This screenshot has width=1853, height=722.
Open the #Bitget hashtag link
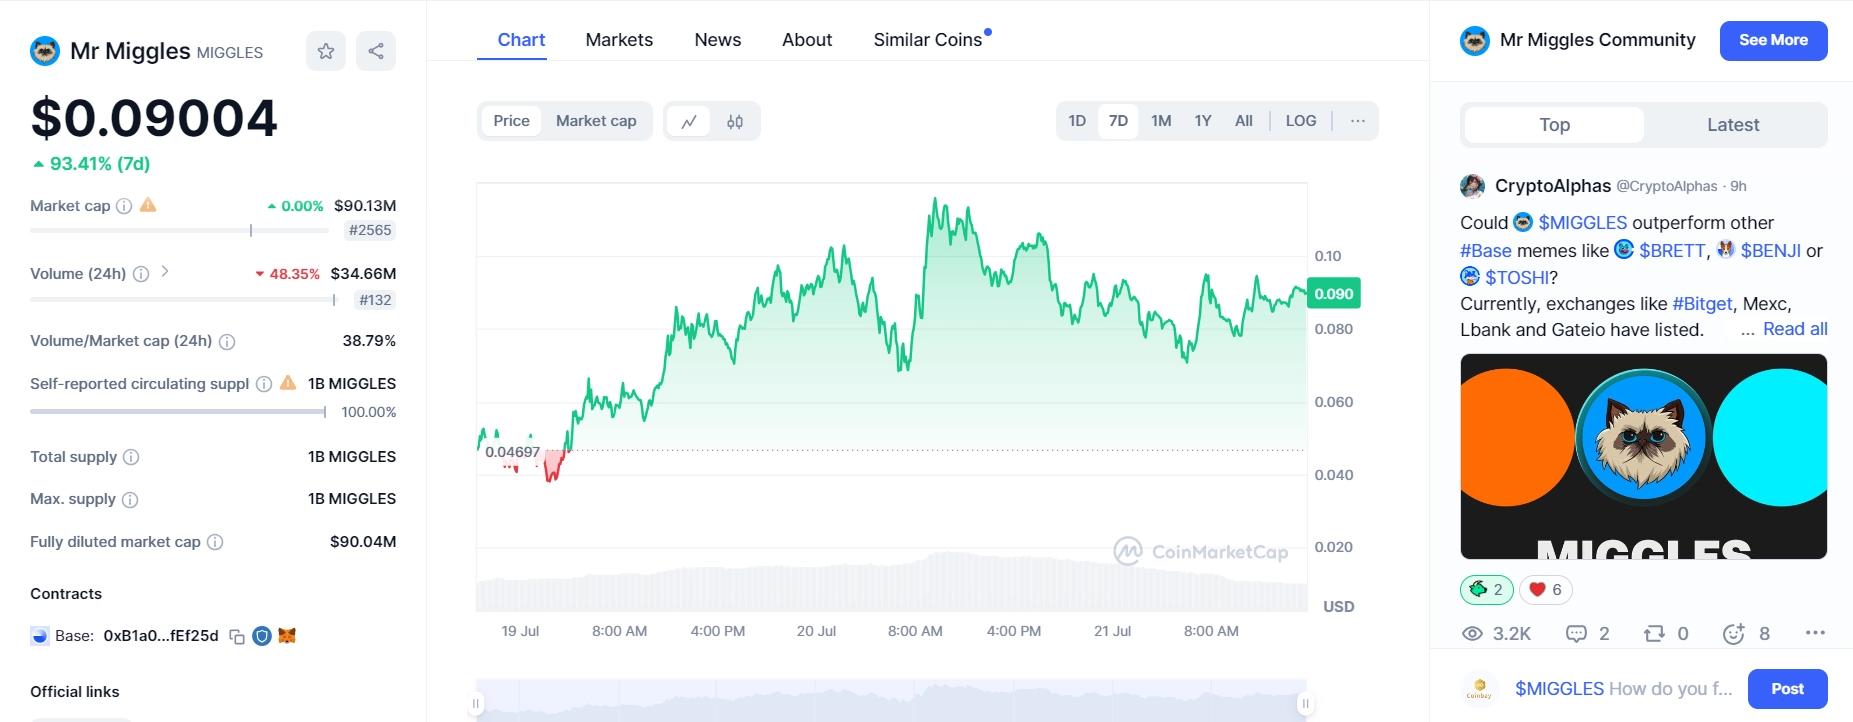pyautogui.click(x=1702, y=303)
